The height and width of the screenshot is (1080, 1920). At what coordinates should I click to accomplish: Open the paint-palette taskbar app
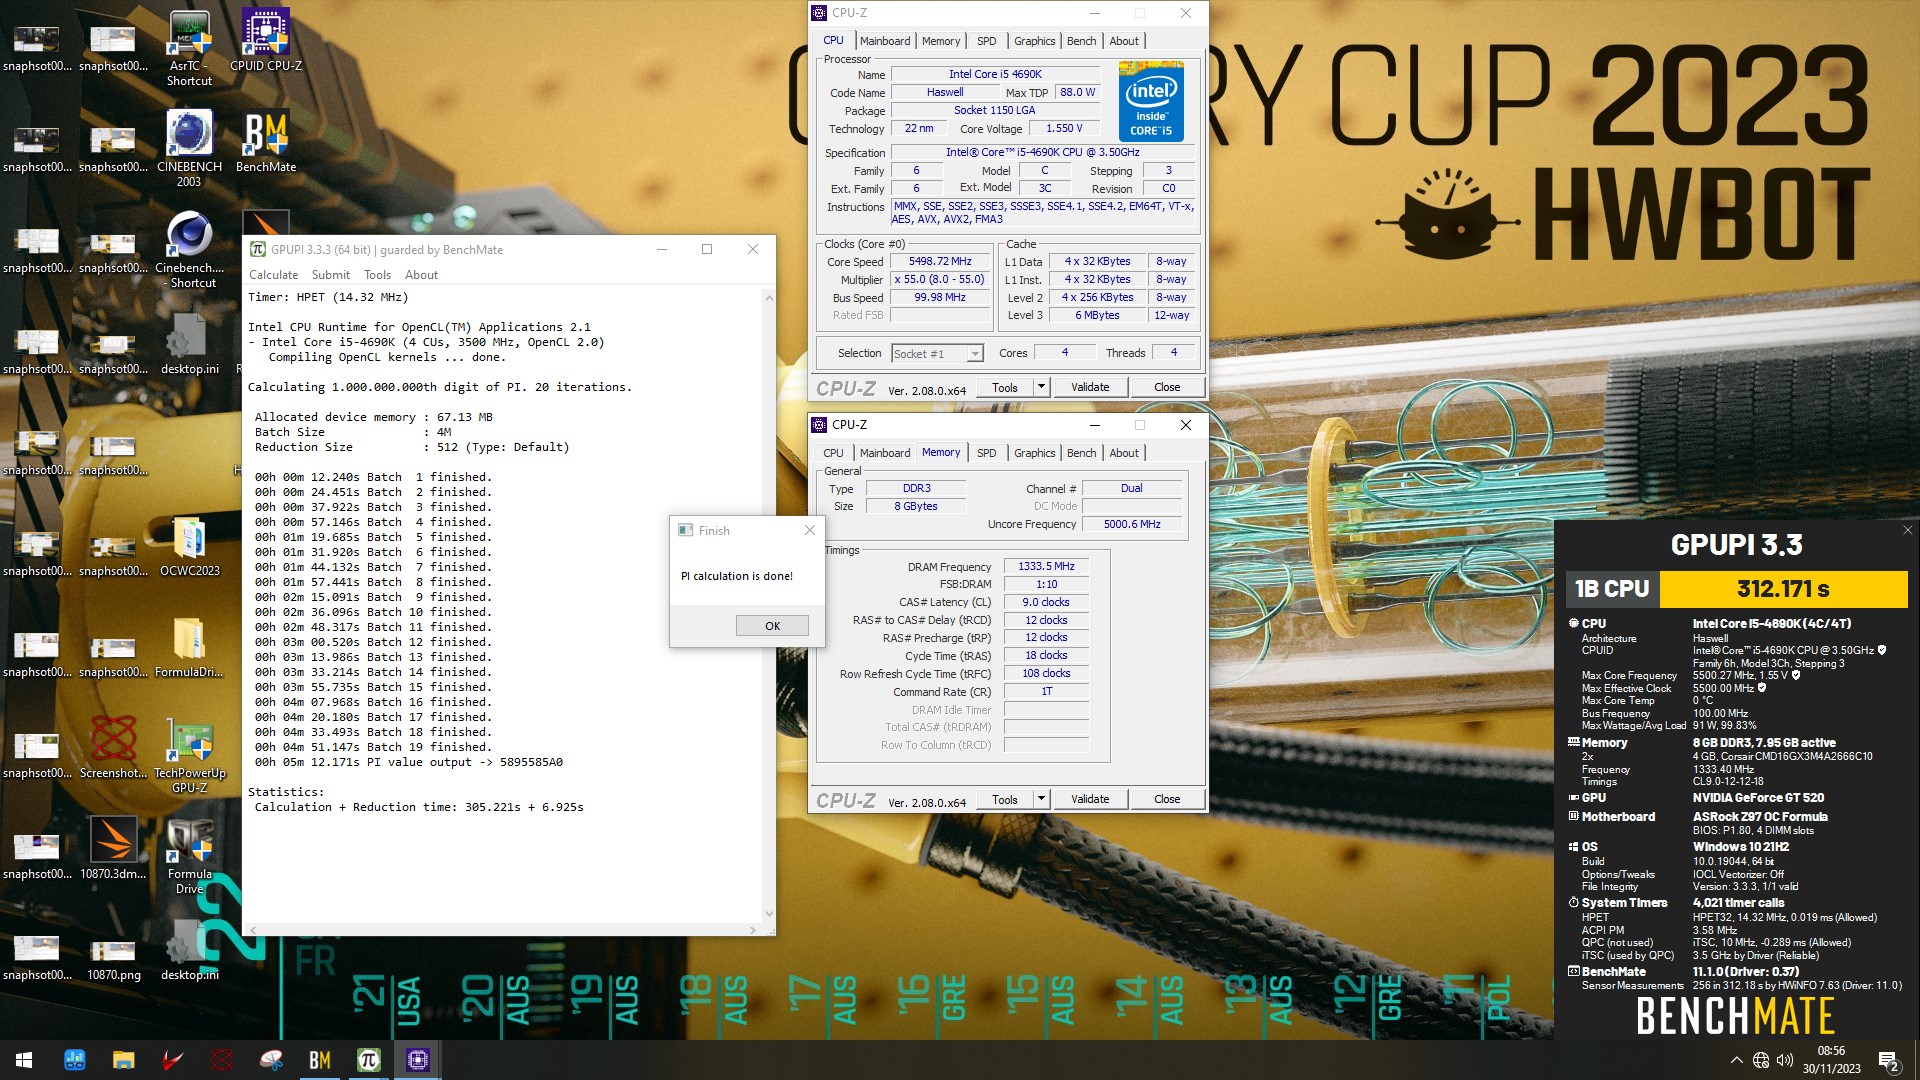click(271, 1060)
